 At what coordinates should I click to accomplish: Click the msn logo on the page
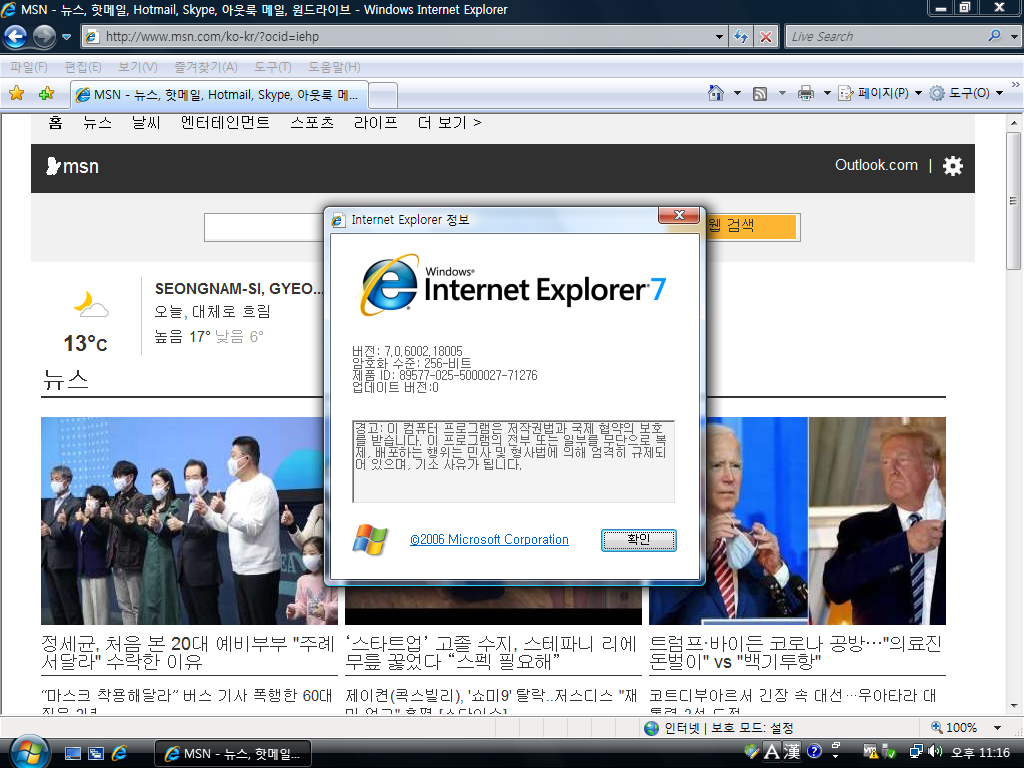[x=72, y=167]
